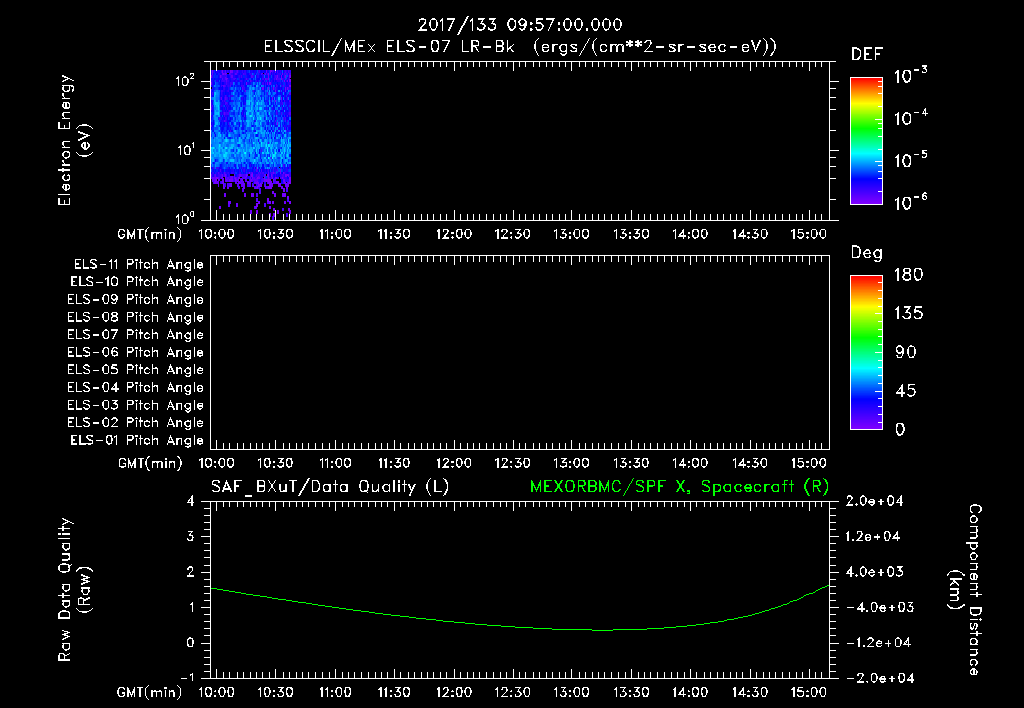Screen dimensions: 1024x708
Task: Click 13:30 time label under the pitch angle panel
Action: (x=631, y=463)
